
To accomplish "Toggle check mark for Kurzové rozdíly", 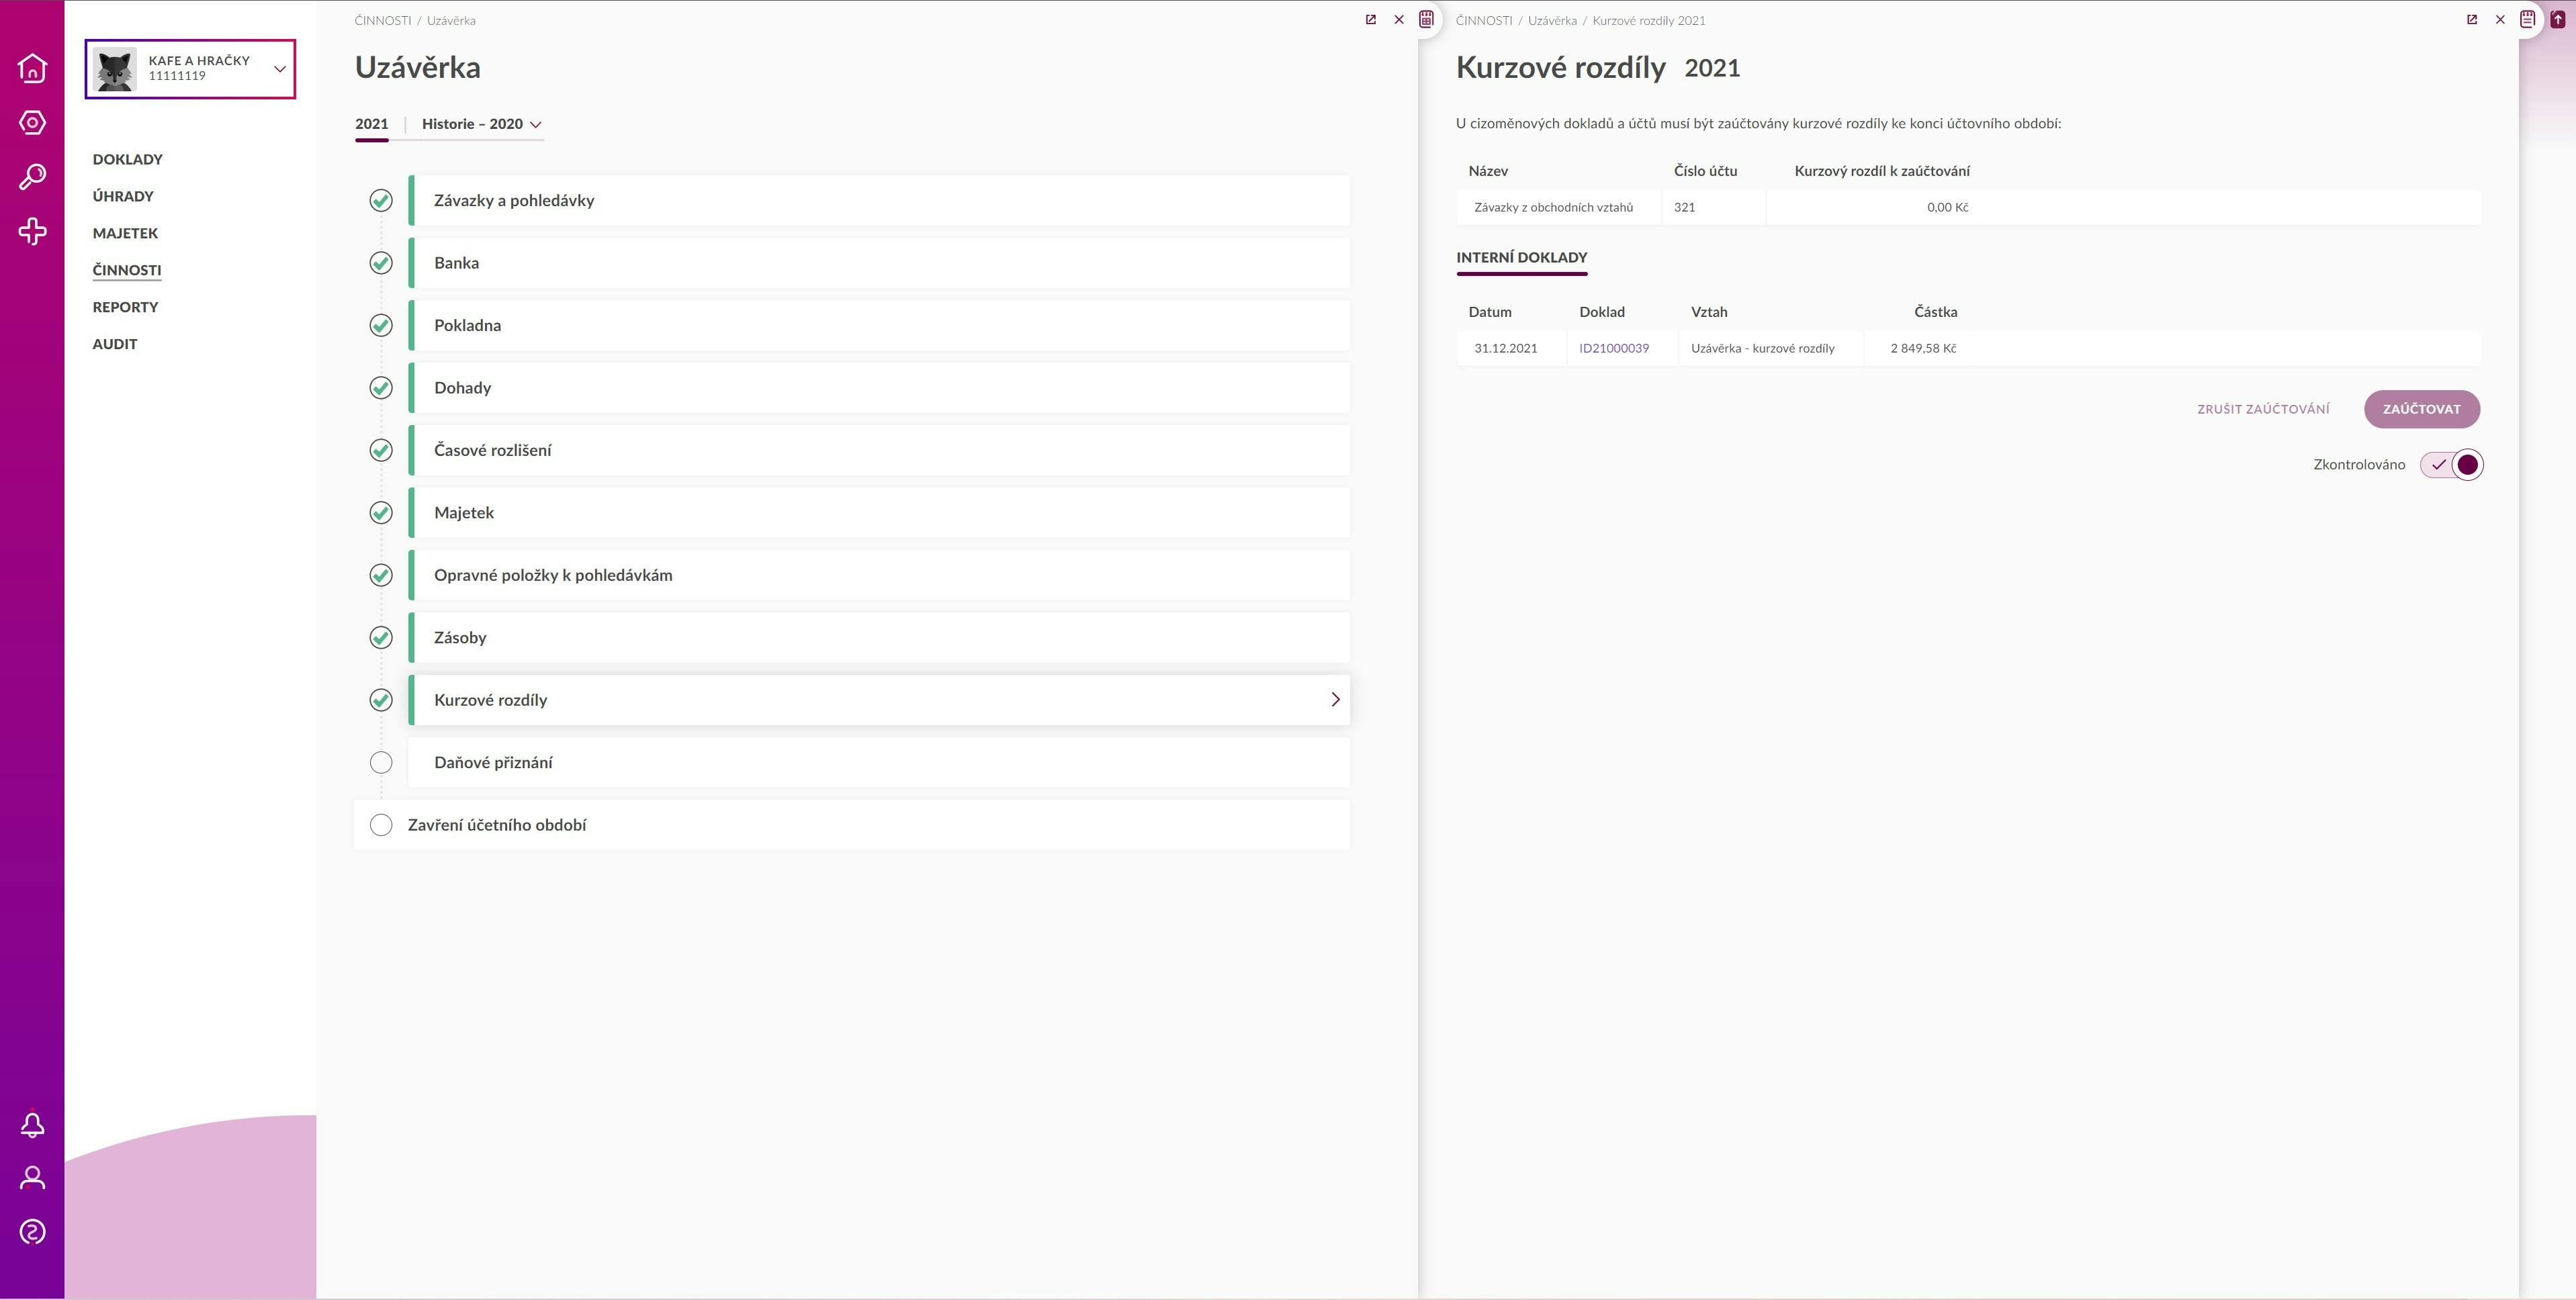I will pyautogui.click(x=381, y=700).
